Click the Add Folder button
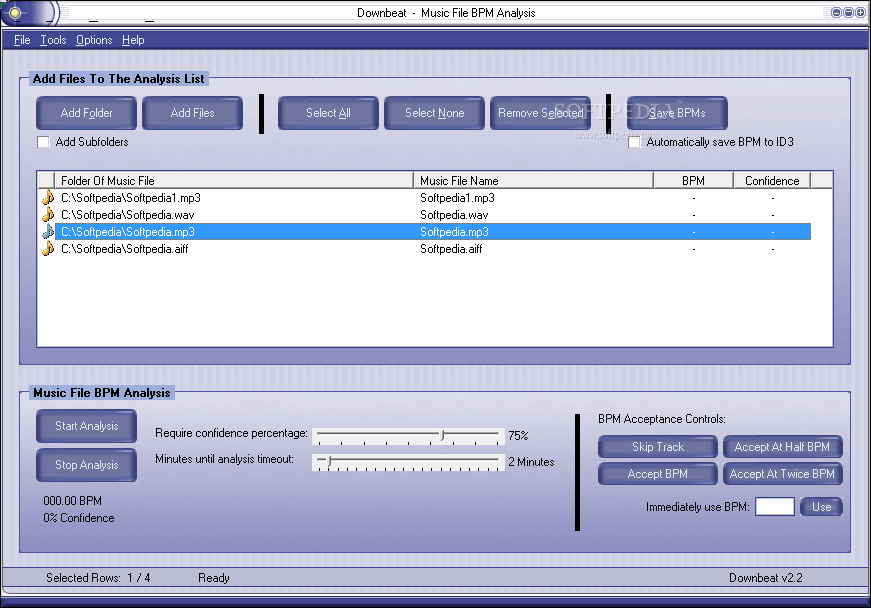 (86, 113)
